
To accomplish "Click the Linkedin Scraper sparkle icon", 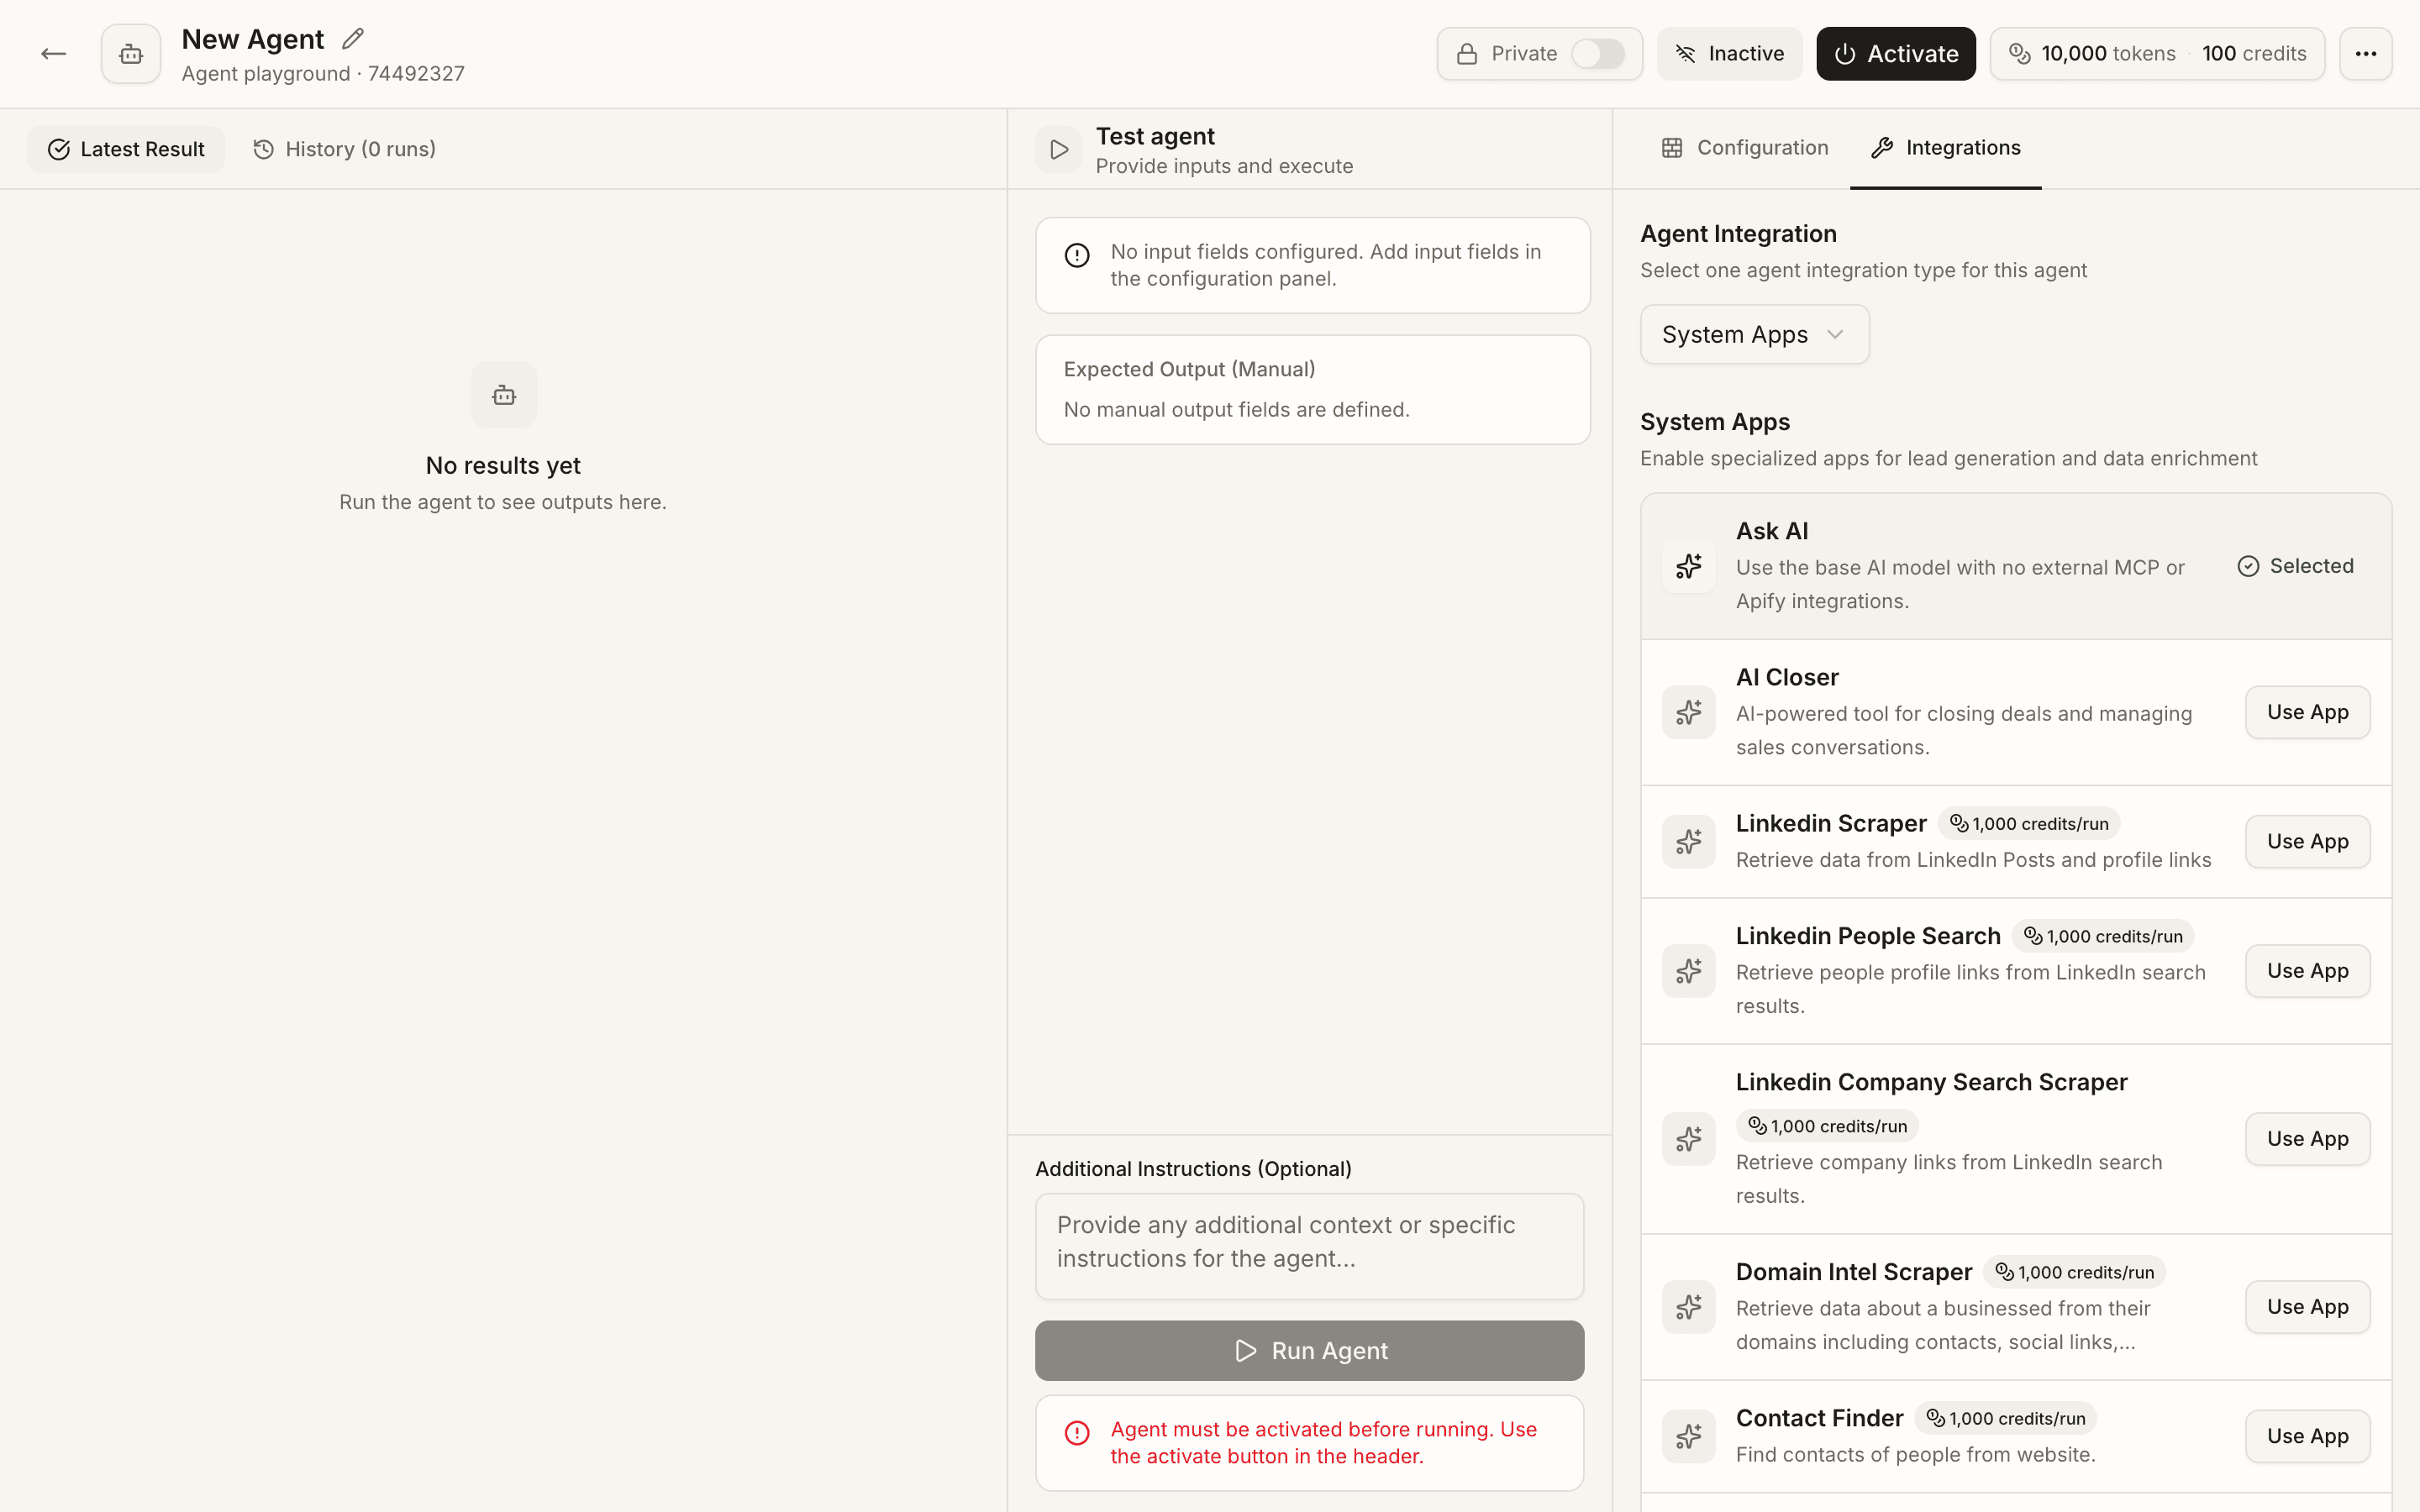I will click(1689, 841).
